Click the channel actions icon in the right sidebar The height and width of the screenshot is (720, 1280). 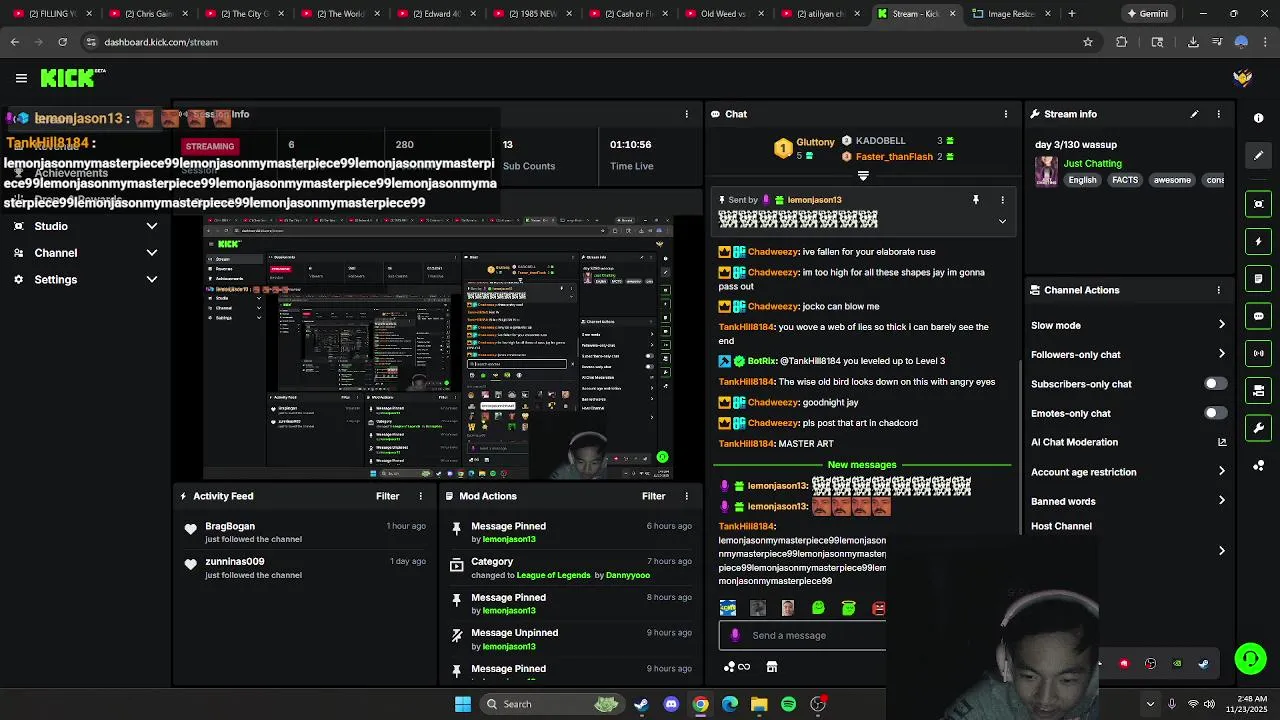1259,391
